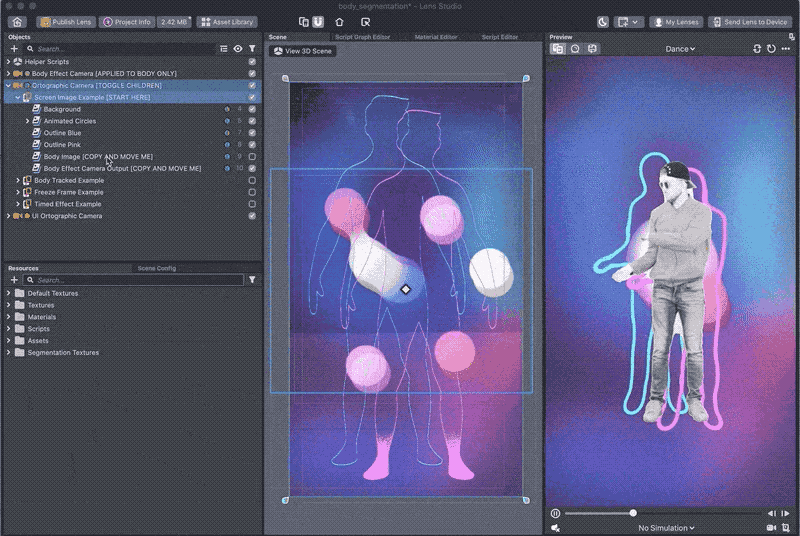Click the preview timeline slider handle
Viewport: 800px width, 536px height.
633,513
